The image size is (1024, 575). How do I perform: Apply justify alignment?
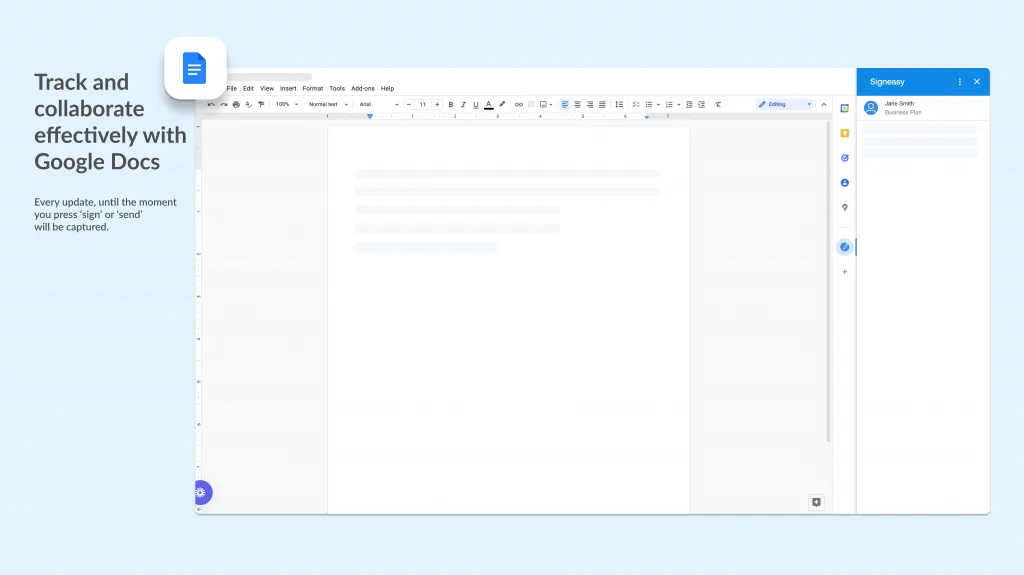[x=602, y=105]
